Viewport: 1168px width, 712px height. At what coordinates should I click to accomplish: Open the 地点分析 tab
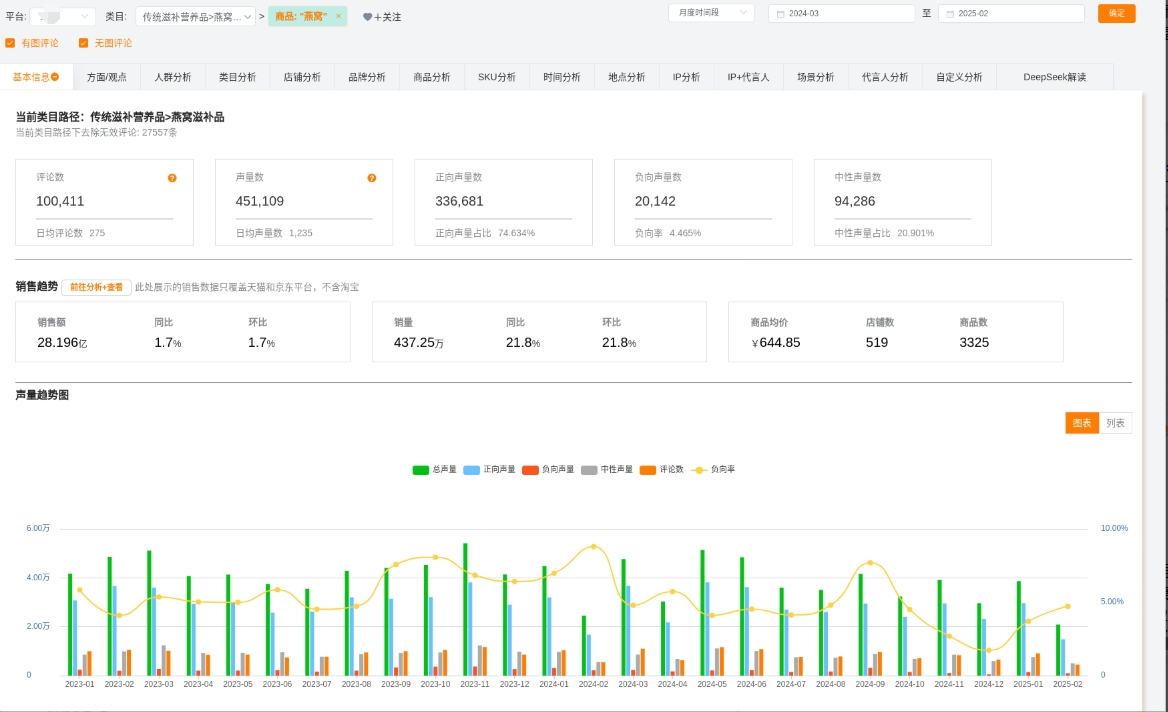pyautogui.click(x=626, y=77)
